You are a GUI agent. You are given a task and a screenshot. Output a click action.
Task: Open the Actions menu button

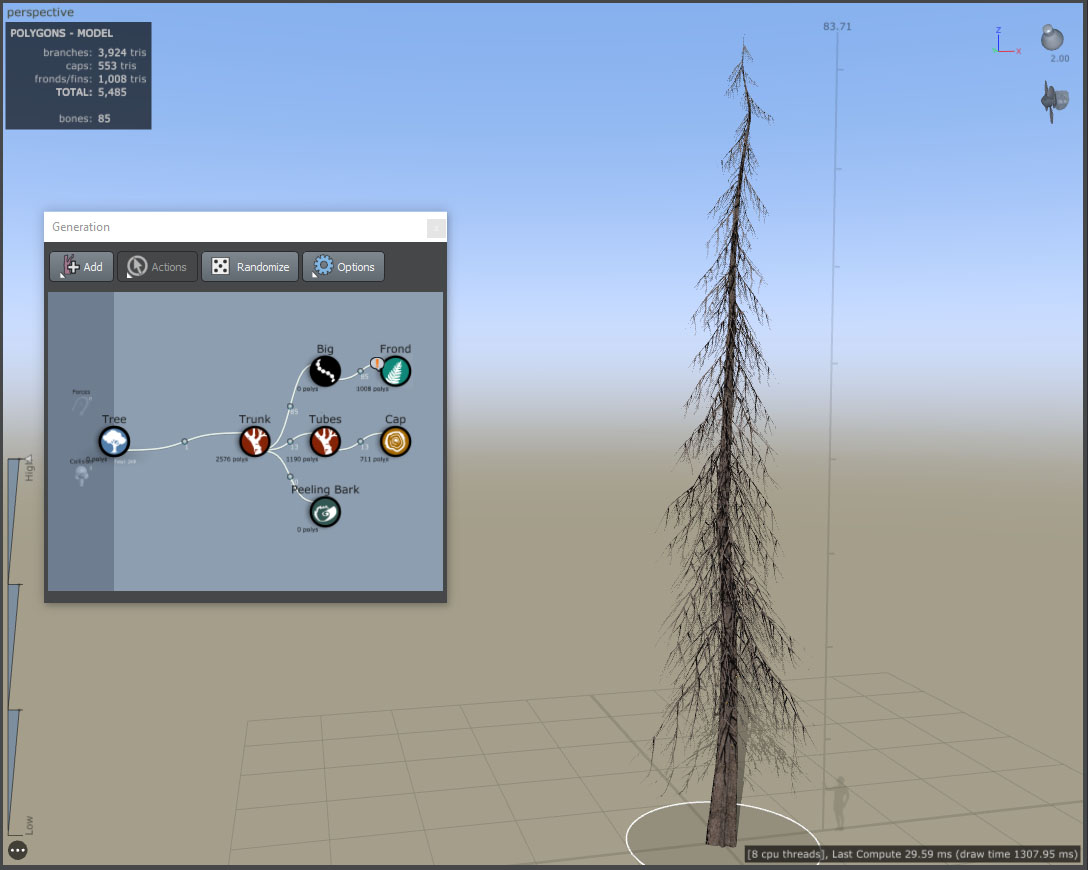pyautogui.click(x=158, y=266)
